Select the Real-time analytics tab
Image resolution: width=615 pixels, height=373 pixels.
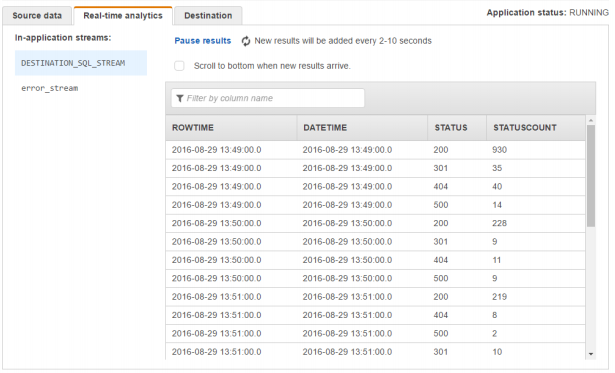pyautogui.click(x=123, y=16)
